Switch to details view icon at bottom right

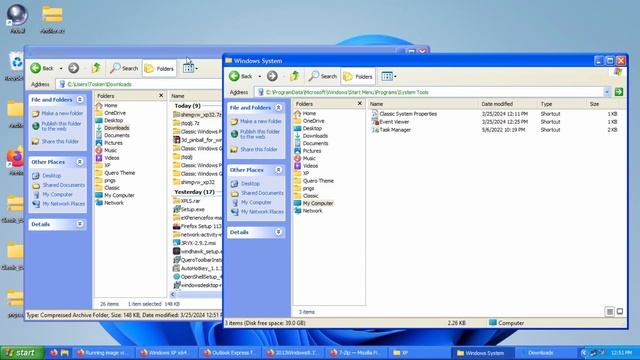coord(609,312)
